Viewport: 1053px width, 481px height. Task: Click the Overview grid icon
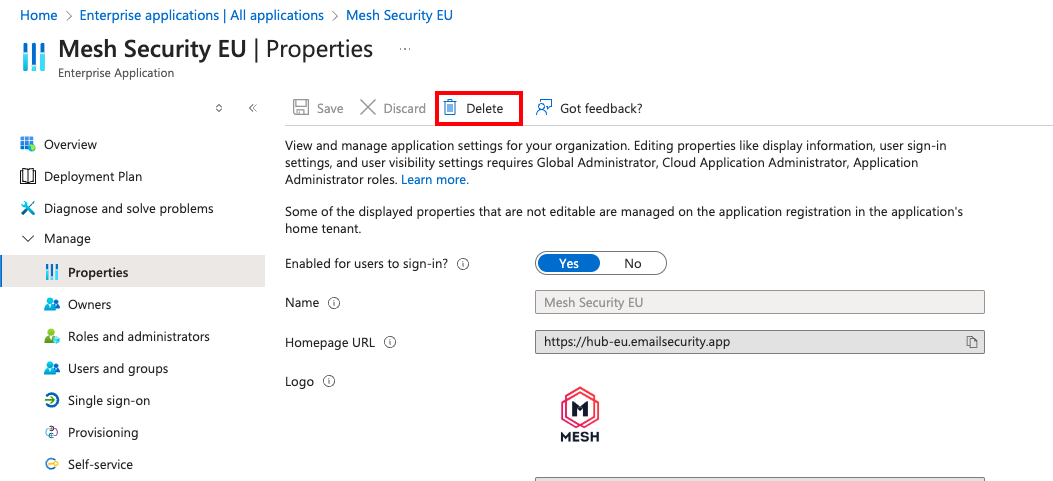pos(28,144)
